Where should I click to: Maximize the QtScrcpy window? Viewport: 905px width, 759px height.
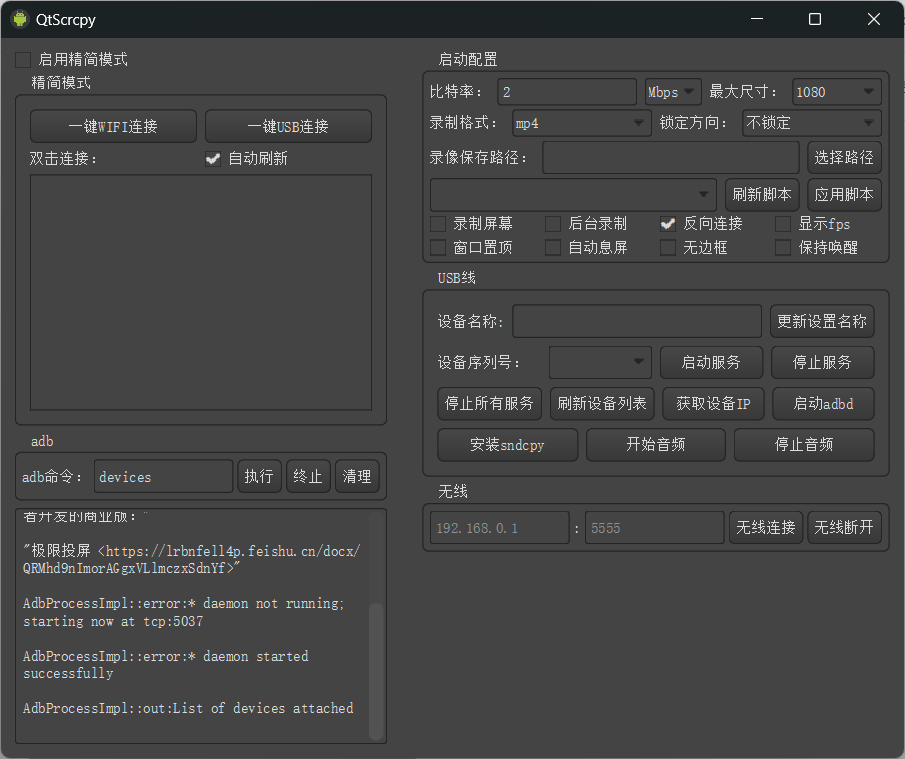pyautogui.click(x=815, y=19)
